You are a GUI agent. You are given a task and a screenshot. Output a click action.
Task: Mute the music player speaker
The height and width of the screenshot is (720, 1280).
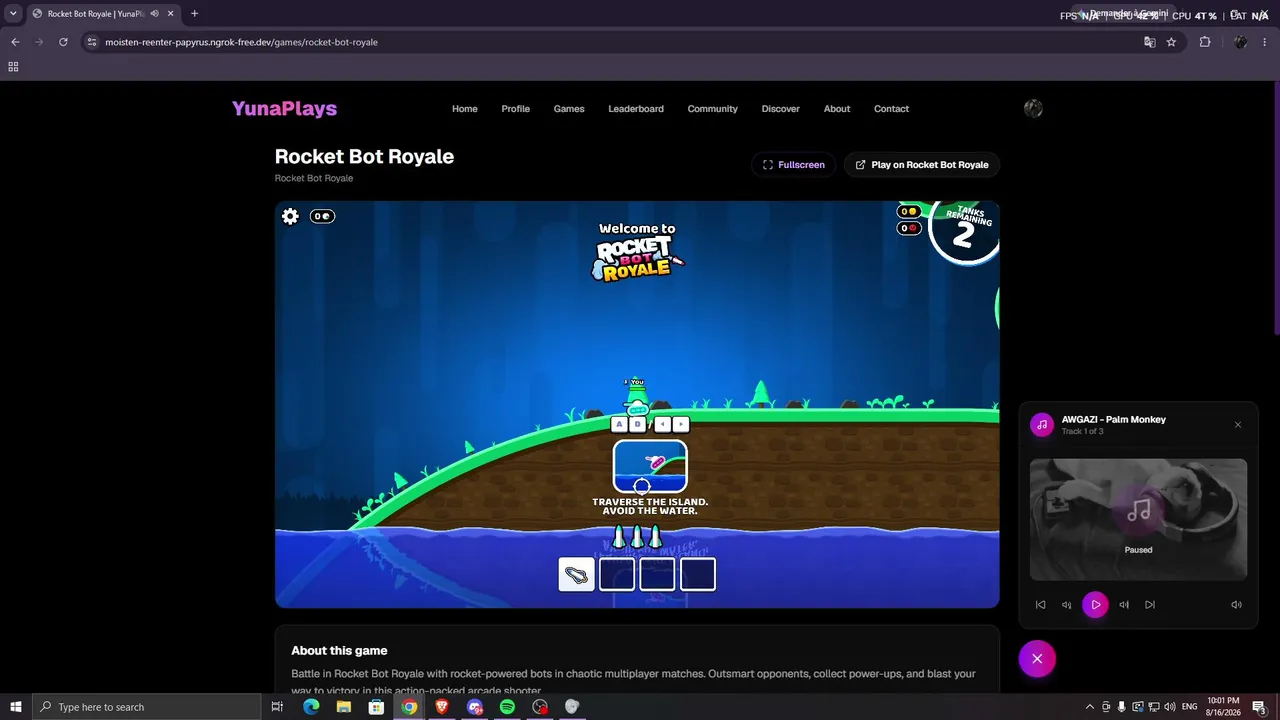tap(1236, 604)
